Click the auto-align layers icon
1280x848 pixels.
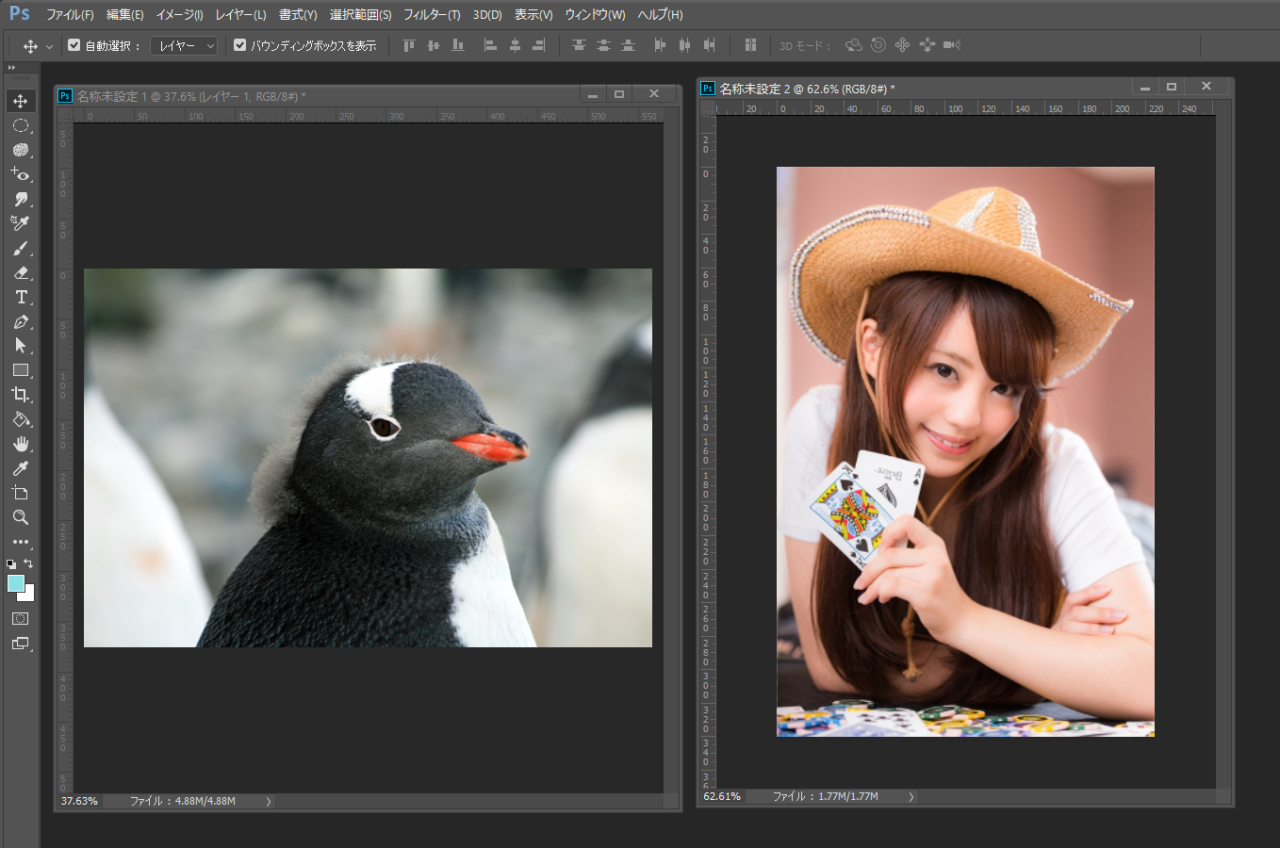point(750,45)
